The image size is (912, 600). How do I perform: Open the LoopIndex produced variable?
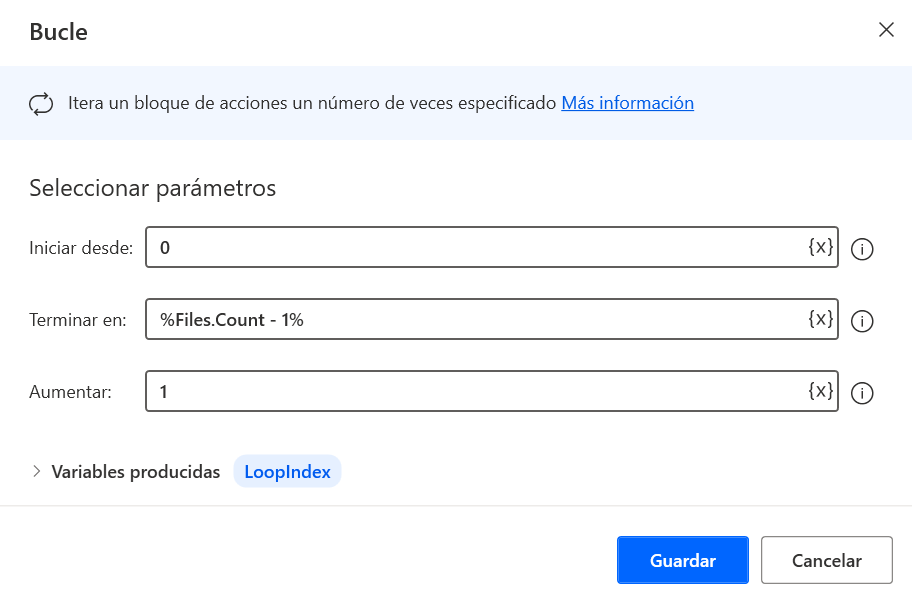(x=287, y=471)
